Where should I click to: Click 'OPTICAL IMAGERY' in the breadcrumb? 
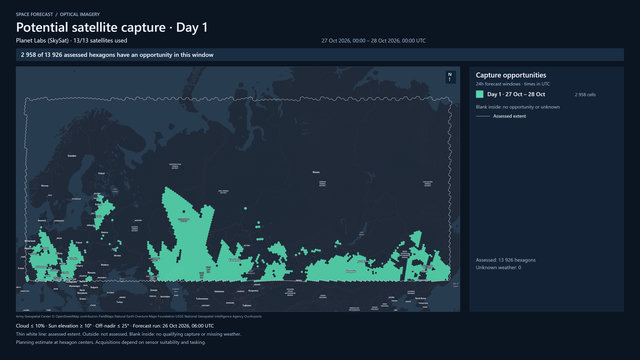tap(80, 14)
